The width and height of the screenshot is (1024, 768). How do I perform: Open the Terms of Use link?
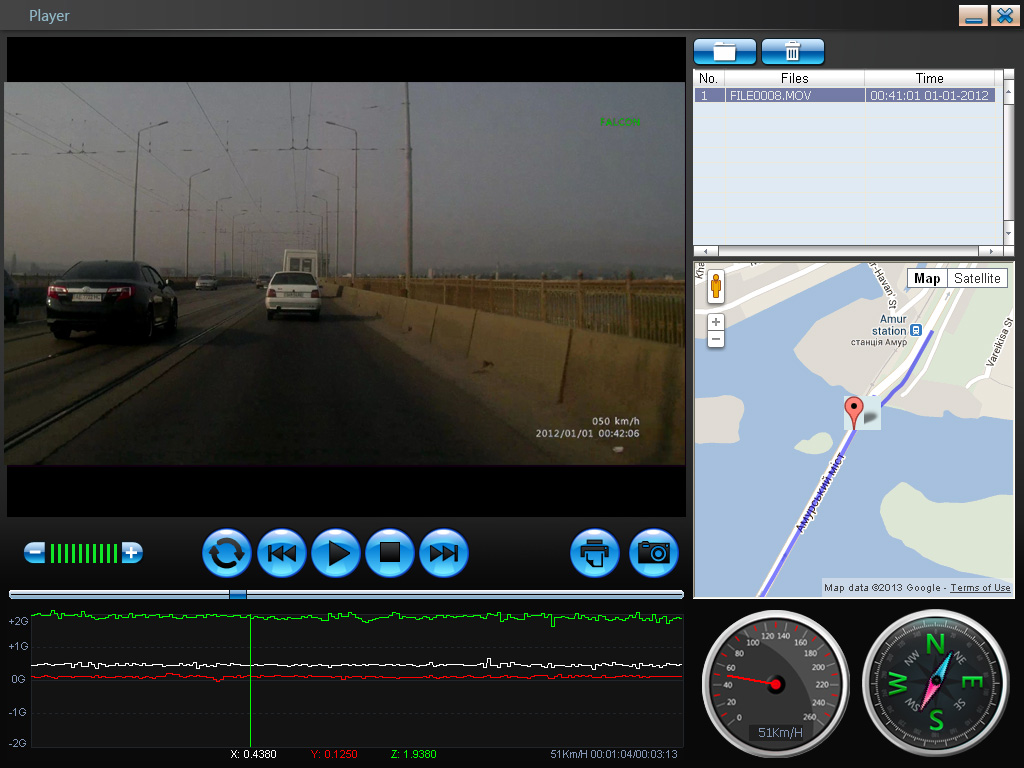(980, 588)
